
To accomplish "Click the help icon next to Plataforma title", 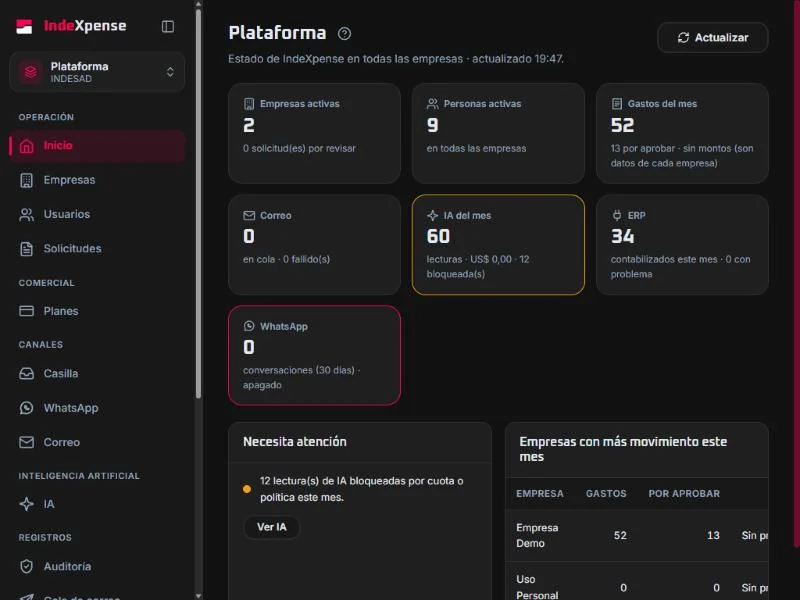I will tap(344, 34).
